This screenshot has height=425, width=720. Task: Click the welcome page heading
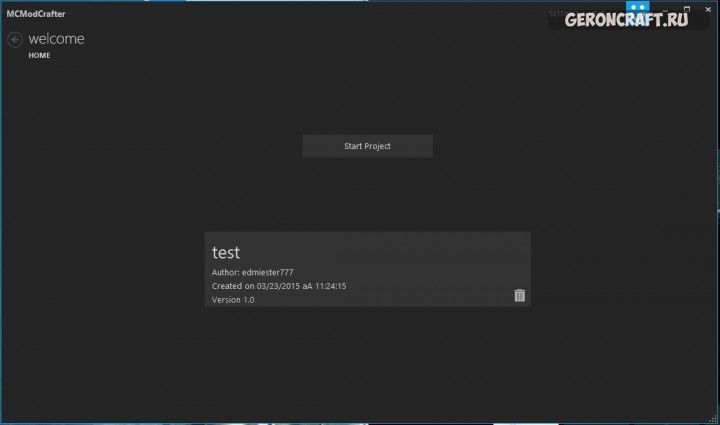[56, 39]
